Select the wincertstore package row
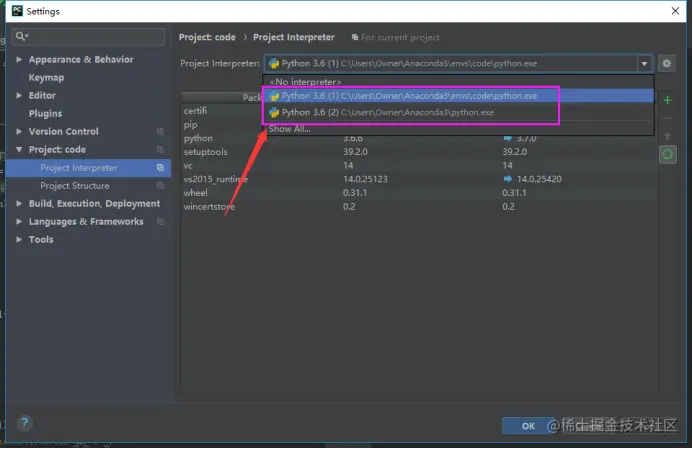The image size is (693, 449). pos(419,206)
